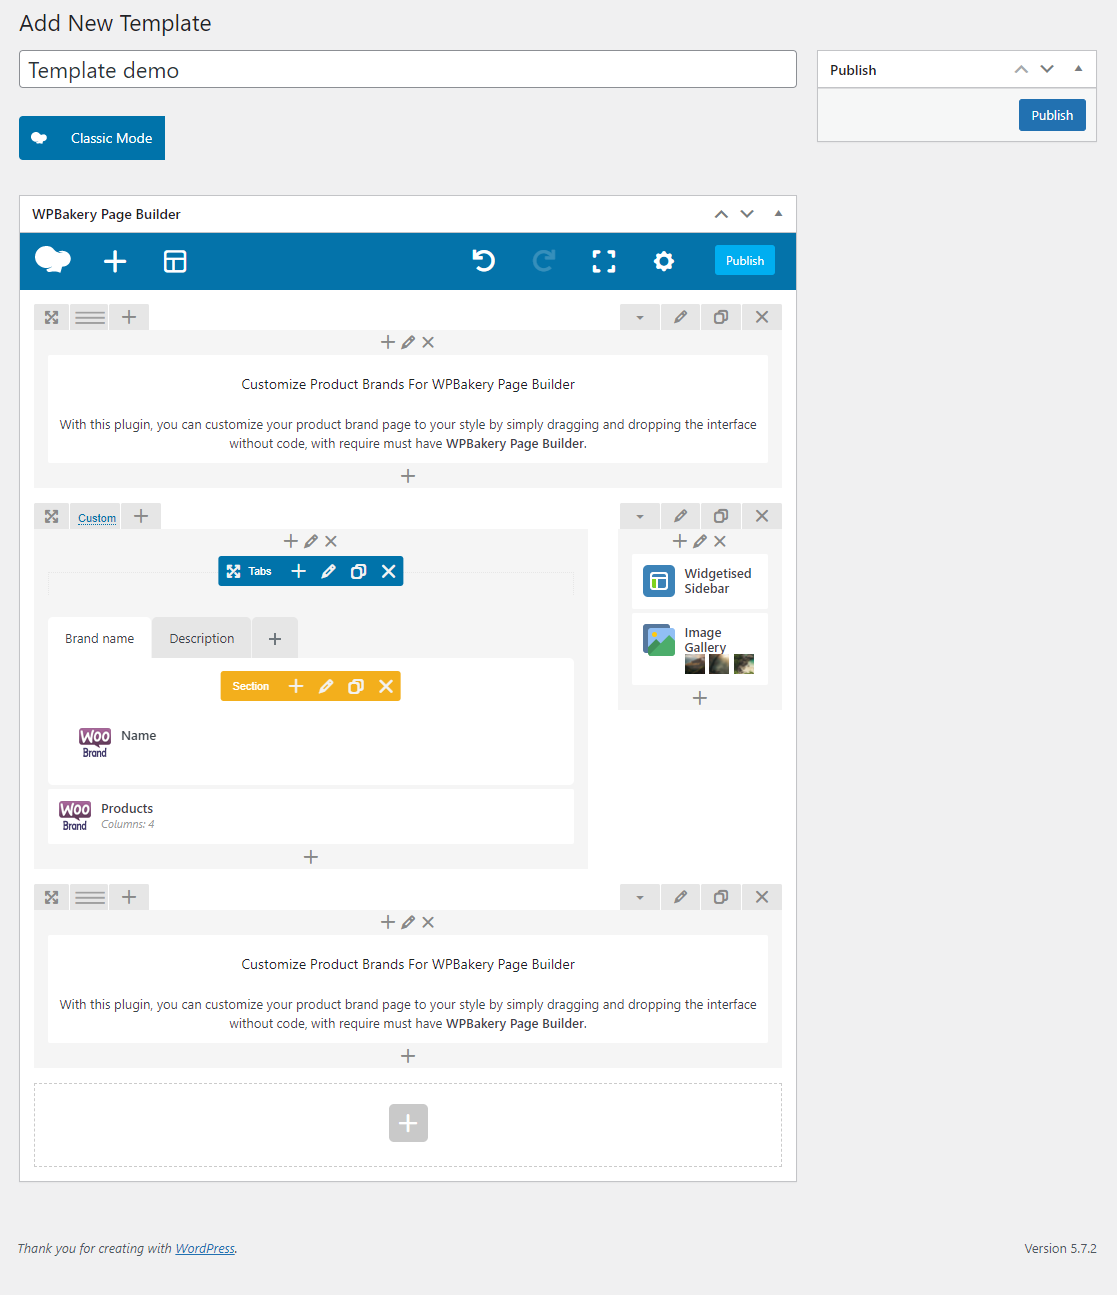Add new element via toolbar plus icon
Image resolution: width=1117 pixels, height=1295 pixels.
115,261
